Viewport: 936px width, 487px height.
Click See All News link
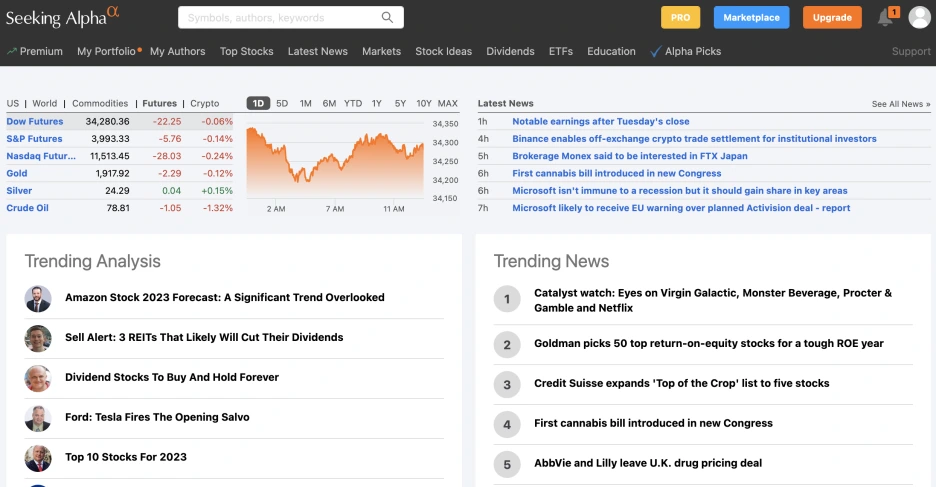901,104
